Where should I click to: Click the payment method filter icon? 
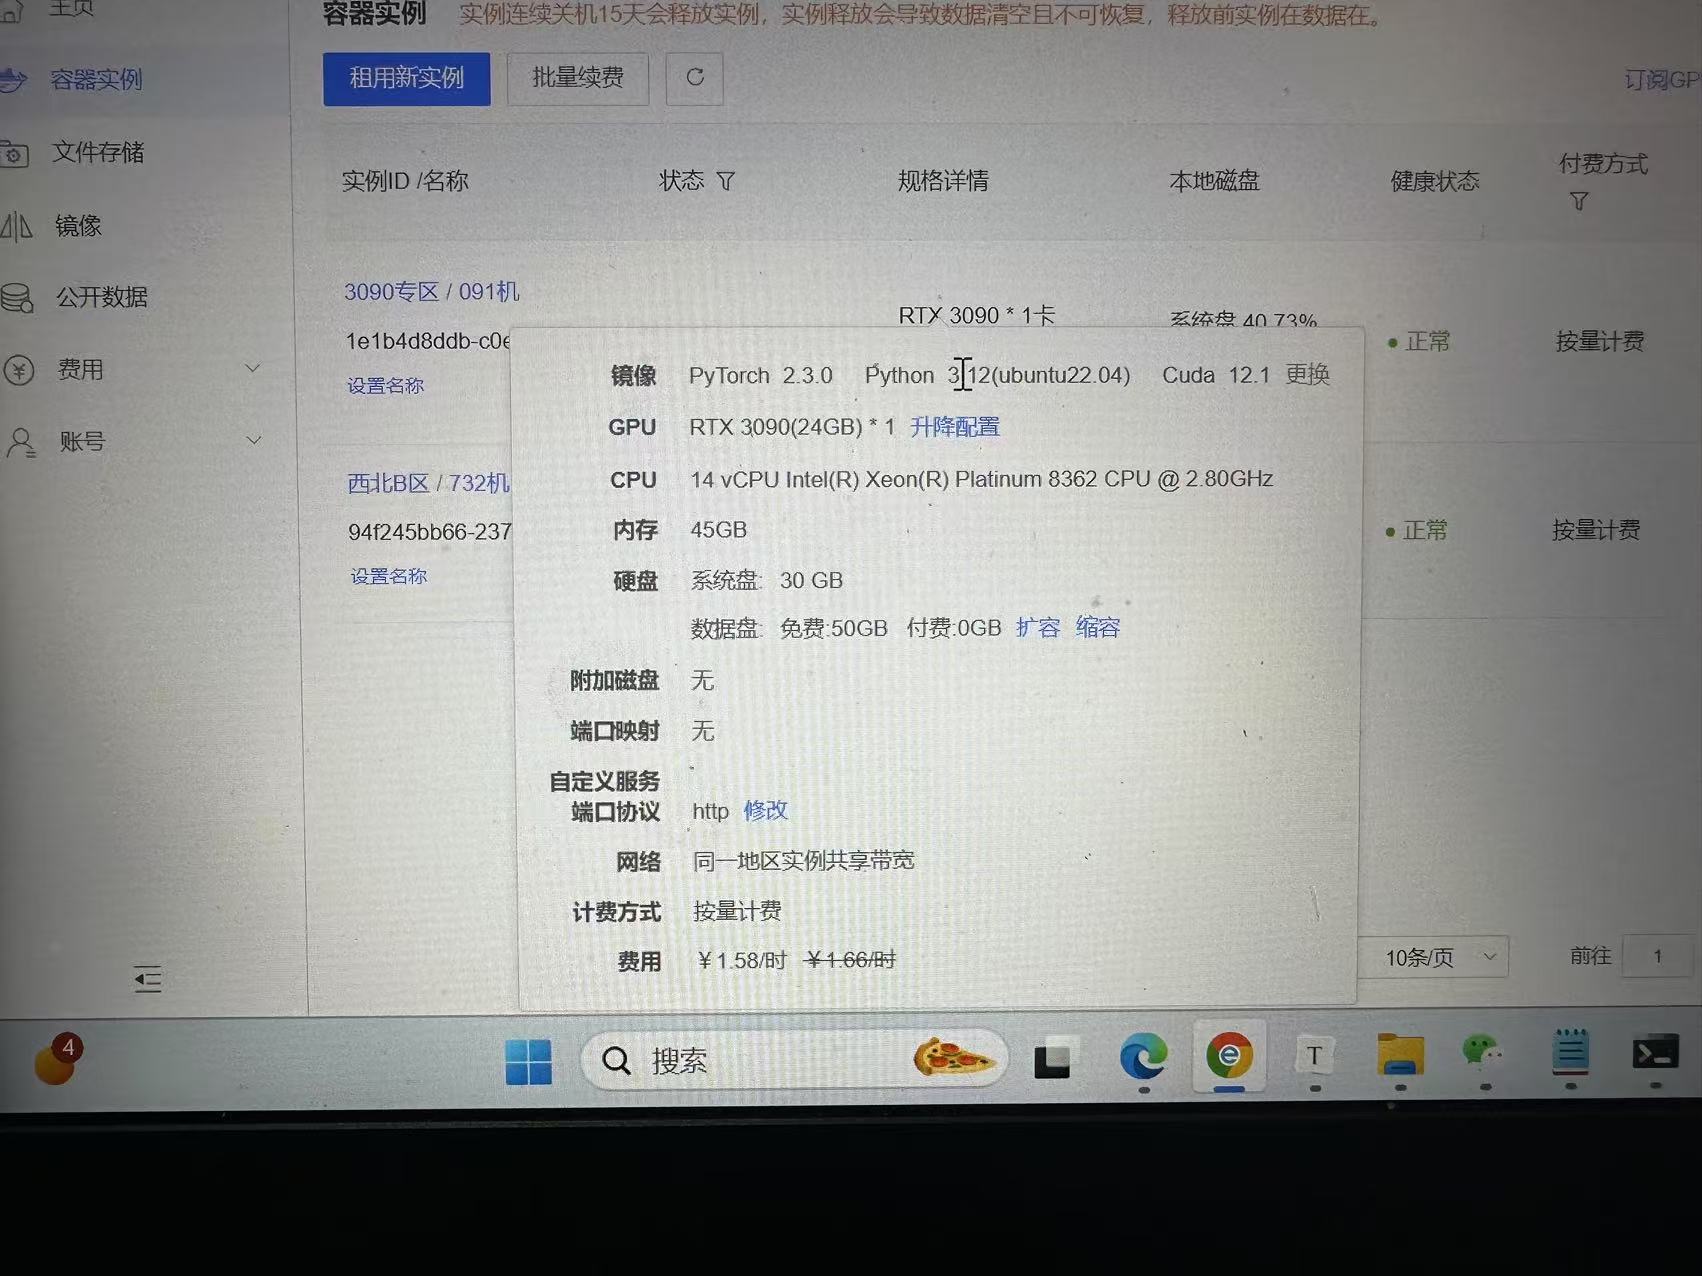click(x=1579, y=202)
